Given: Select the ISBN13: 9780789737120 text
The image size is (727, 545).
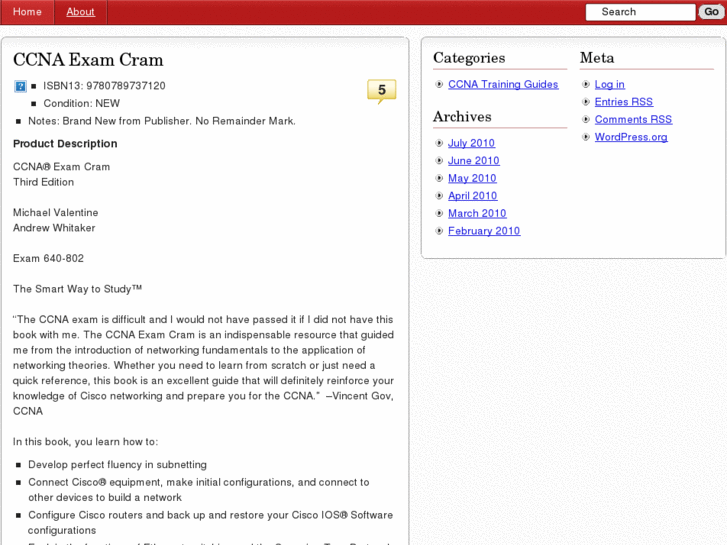Looking at the screenshot, I should [x=104, y=86].
